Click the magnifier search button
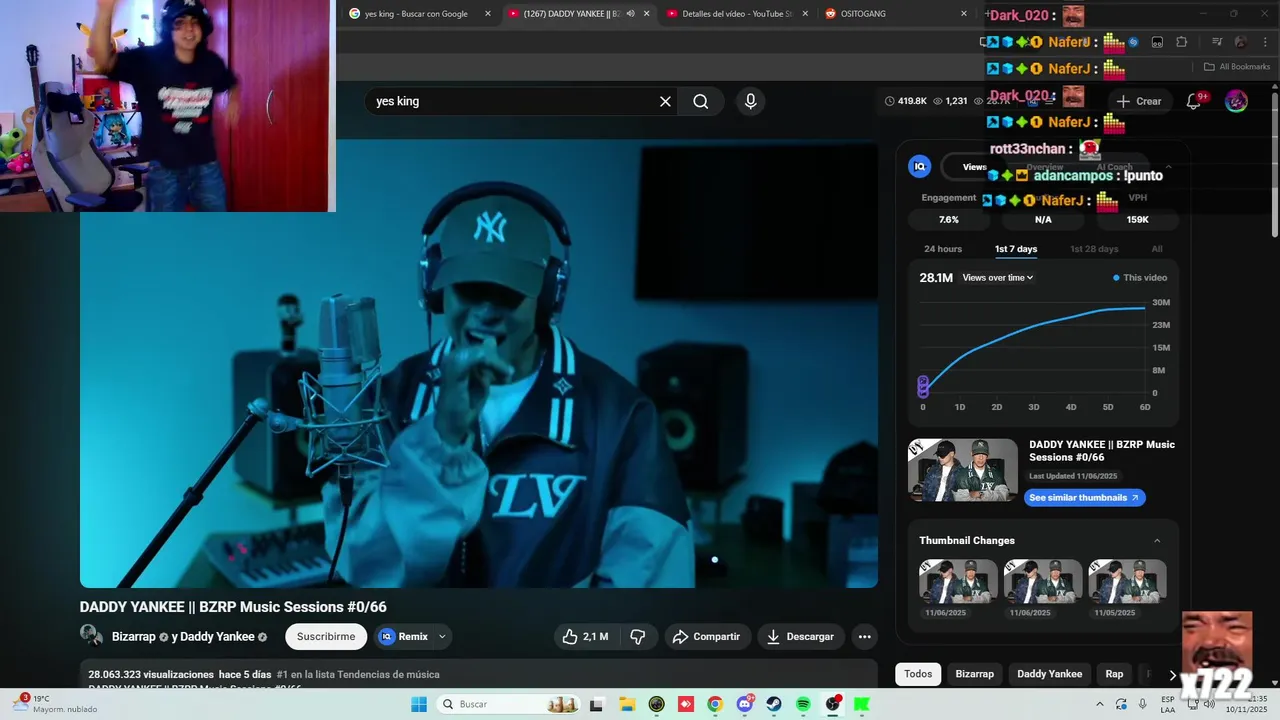 701,101
